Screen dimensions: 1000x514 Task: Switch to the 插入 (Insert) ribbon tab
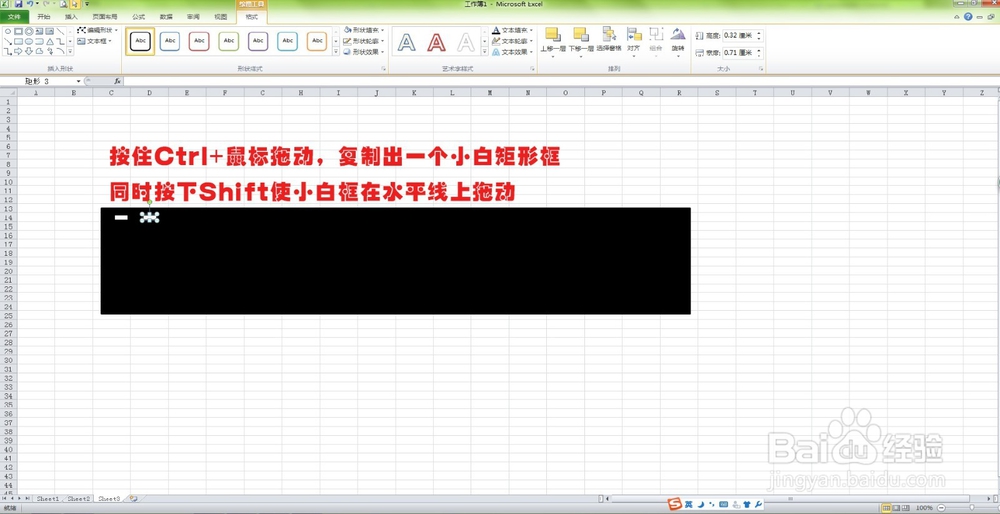(x=71, y=17)
